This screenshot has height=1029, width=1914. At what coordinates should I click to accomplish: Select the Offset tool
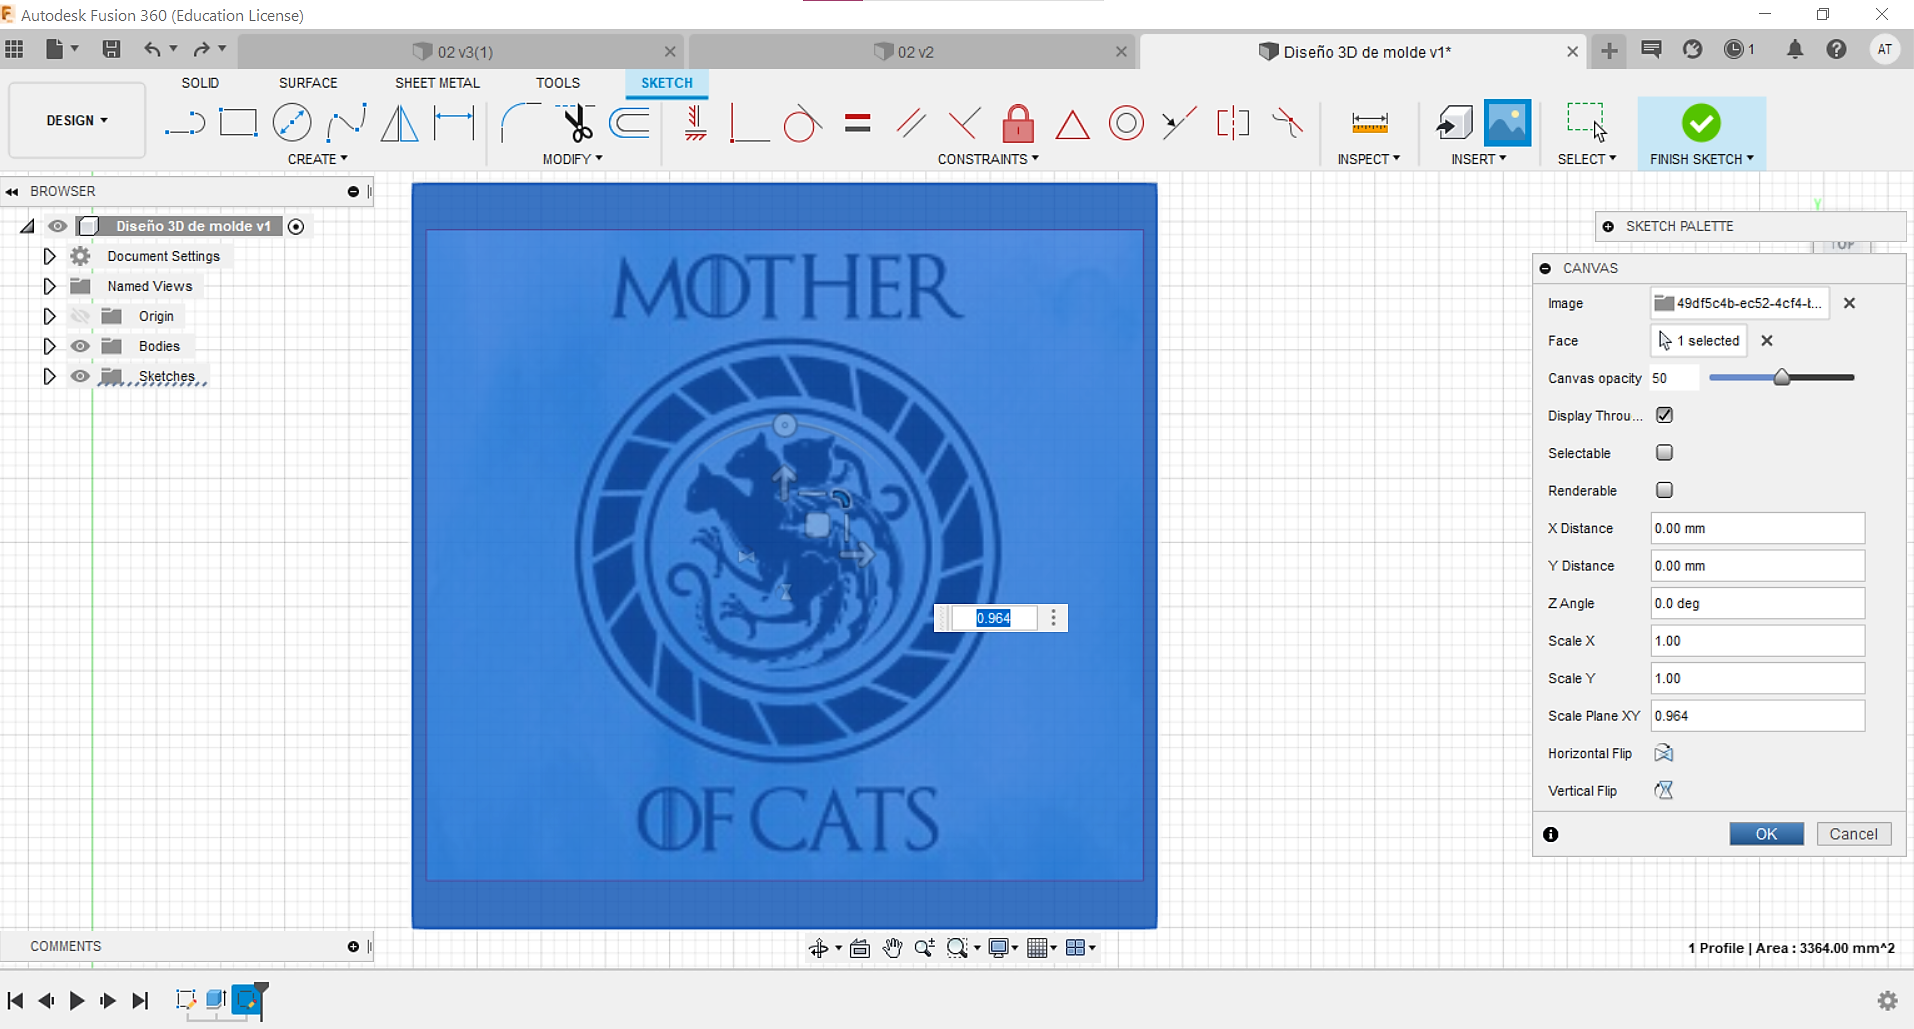(630, 123)
